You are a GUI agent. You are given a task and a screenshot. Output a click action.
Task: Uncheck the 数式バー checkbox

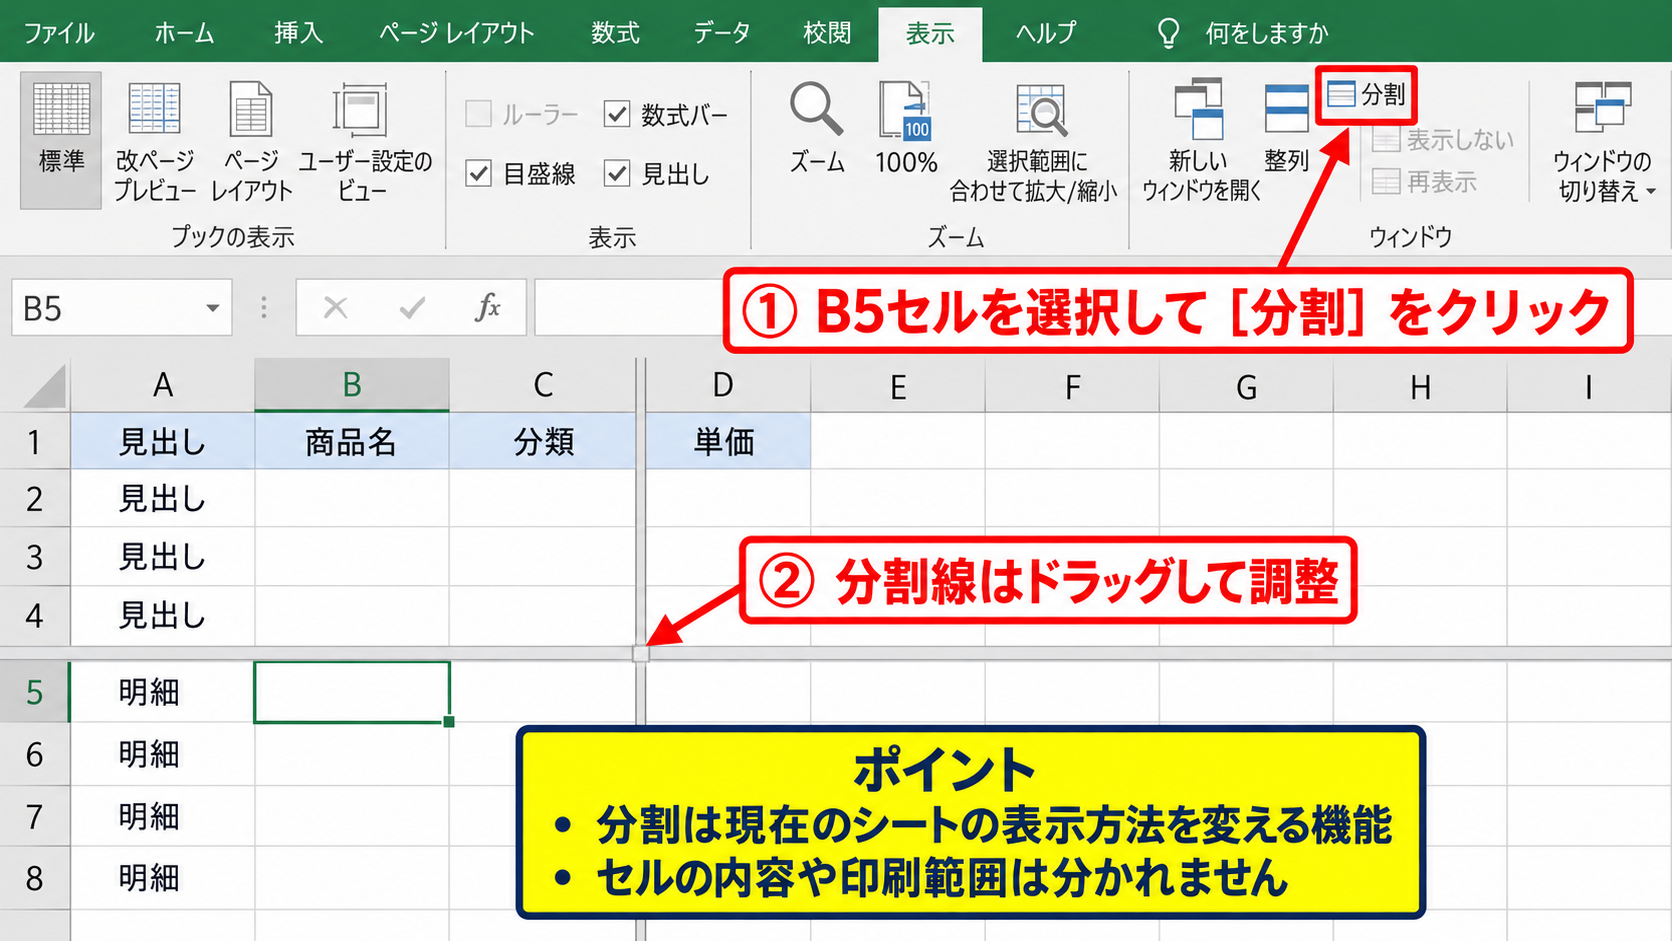pyautogui.click(x=617, y=115)
